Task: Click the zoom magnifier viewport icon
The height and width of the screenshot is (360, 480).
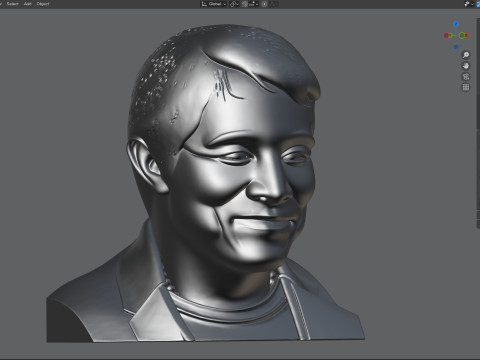Action: pyautogui.click(x=466, y=55)
